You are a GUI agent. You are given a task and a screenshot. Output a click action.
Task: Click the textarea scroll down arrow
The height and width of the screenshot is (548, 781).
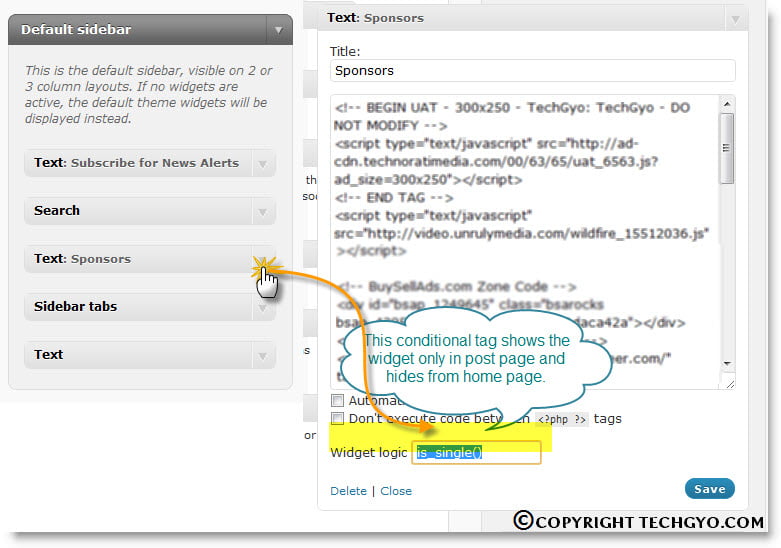pos(727,364)
